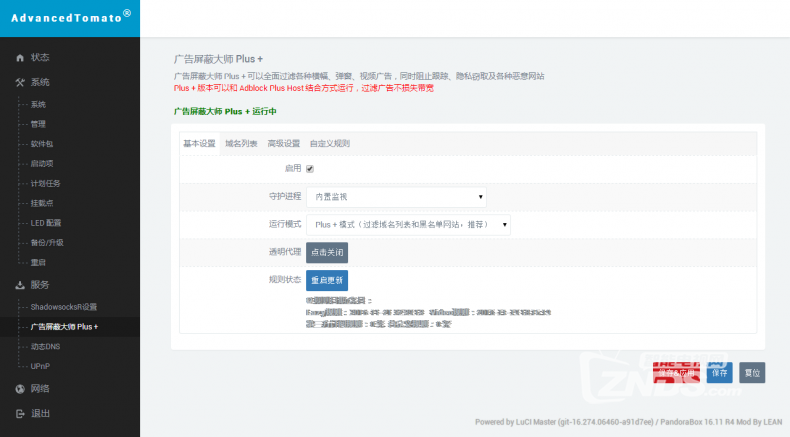
Task: Open the 动态DNS sidebar item
Action: pyautogui.click(x=45, y=346)
